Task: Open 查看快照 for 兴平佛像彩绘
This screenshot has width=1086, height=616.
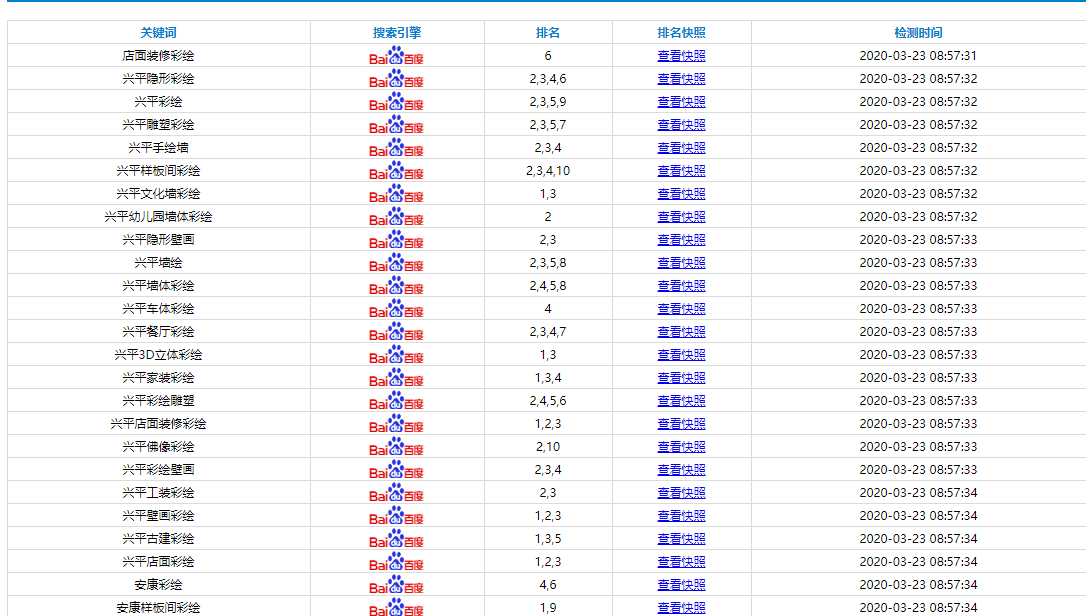Action: (682, 446)
